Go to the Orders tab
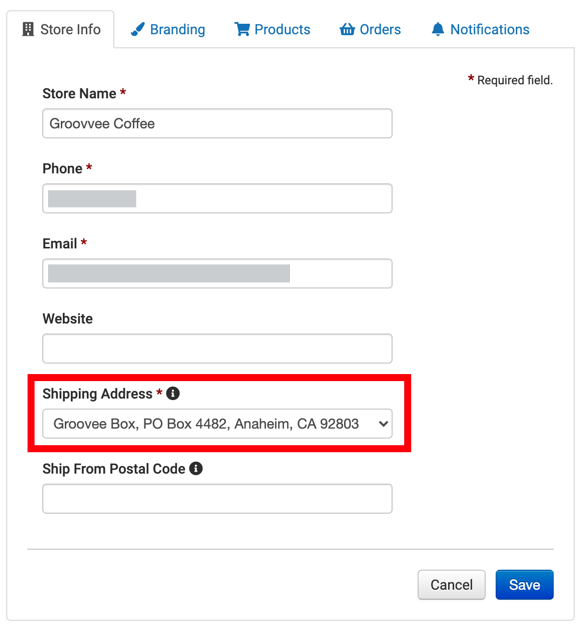584x628 pixels. (370, 29)
